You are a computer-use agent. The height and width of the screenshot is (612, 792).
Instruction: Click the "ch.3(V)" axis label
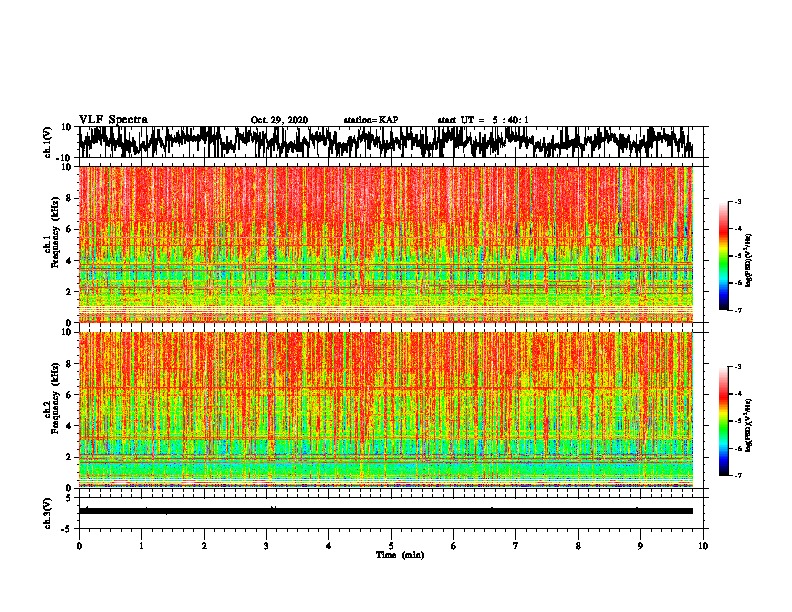pos(48,513)
